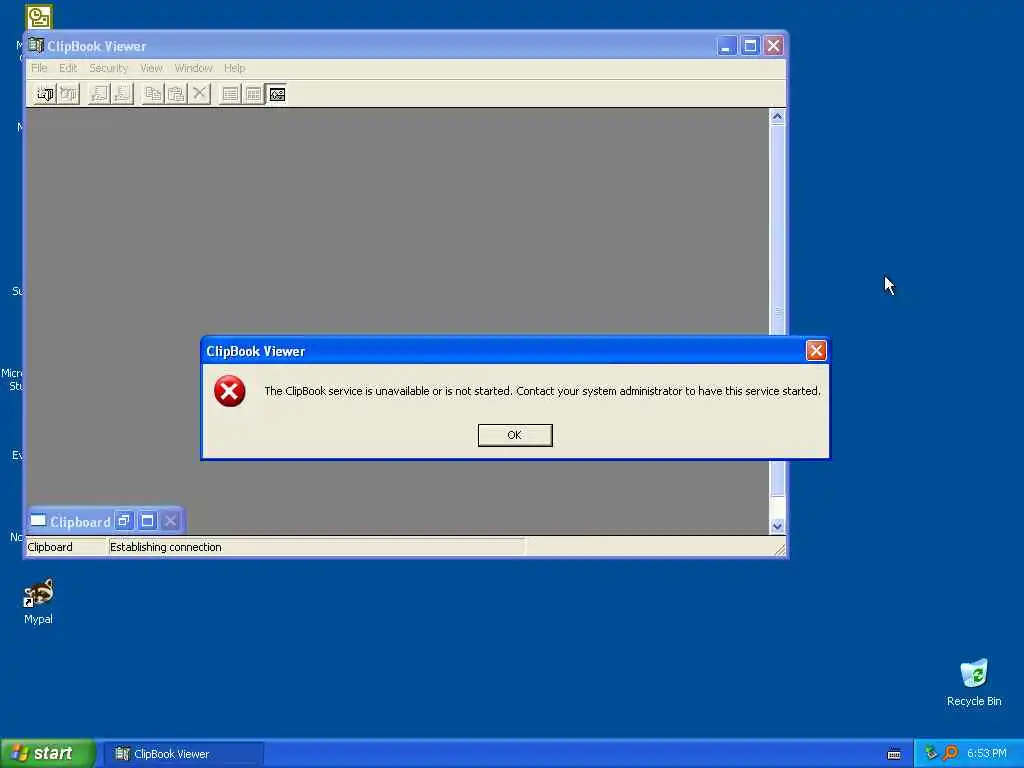
Task: Restore the minimized Clipboard child window
Action: tap(123, 521)
